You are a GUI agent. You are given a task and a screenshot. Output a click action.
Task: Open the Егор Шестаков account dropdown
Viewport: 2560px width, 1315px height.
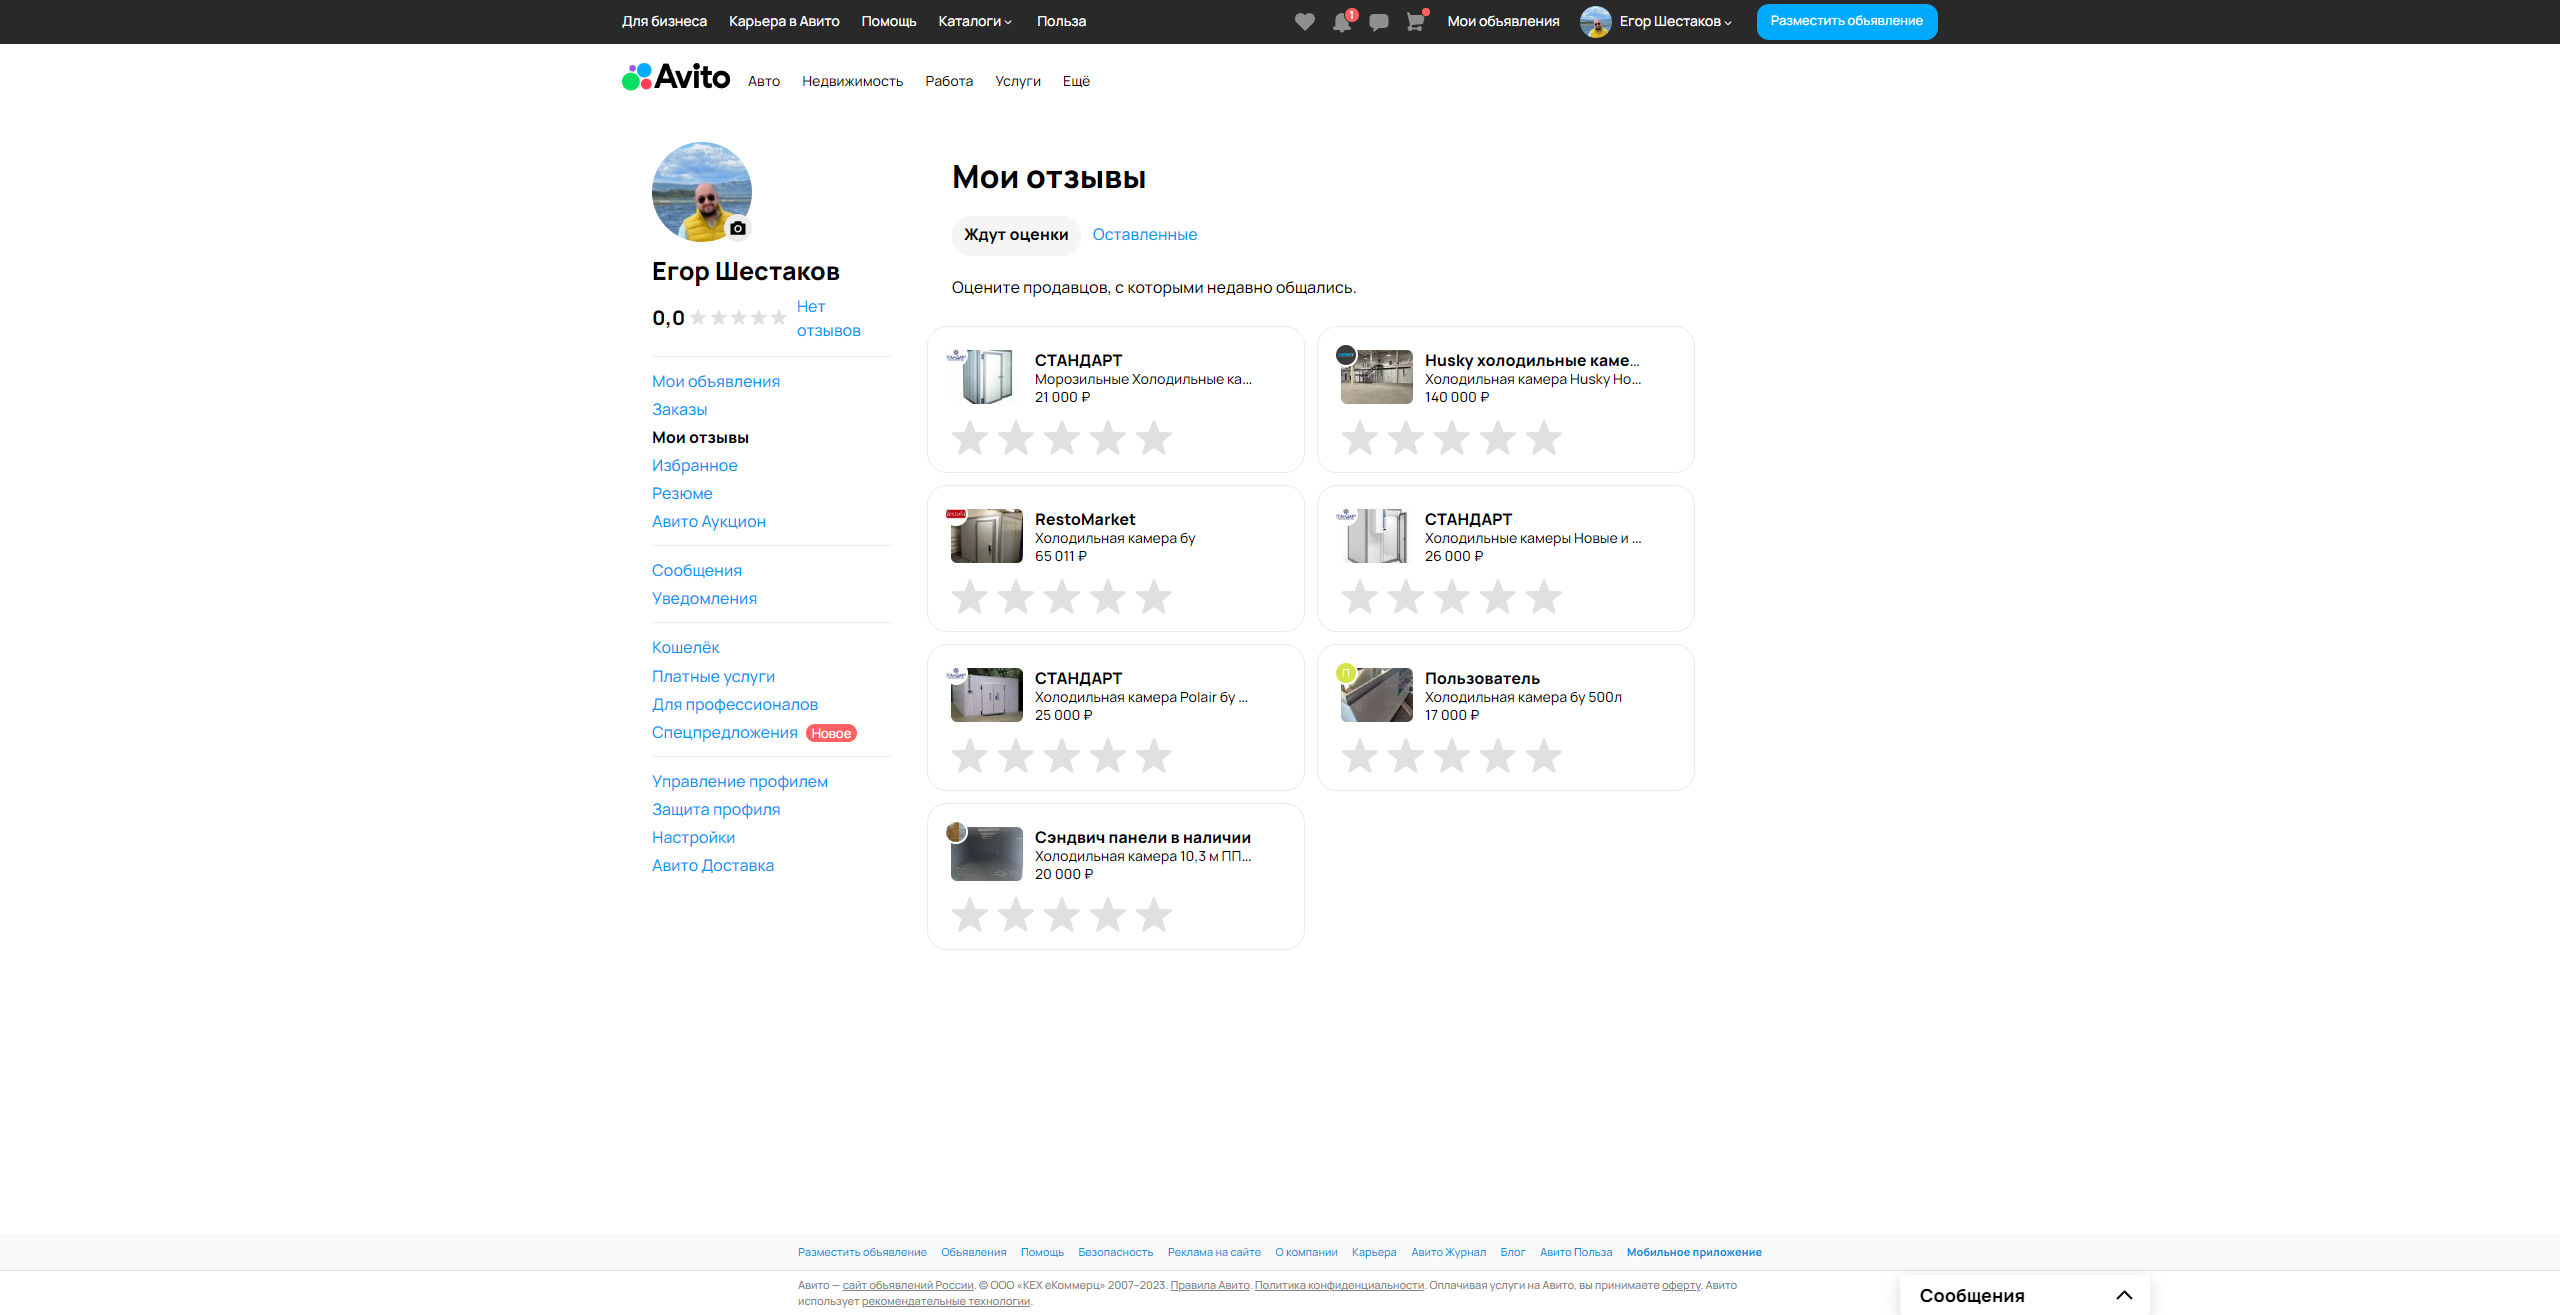click(x=1676, y=22)
